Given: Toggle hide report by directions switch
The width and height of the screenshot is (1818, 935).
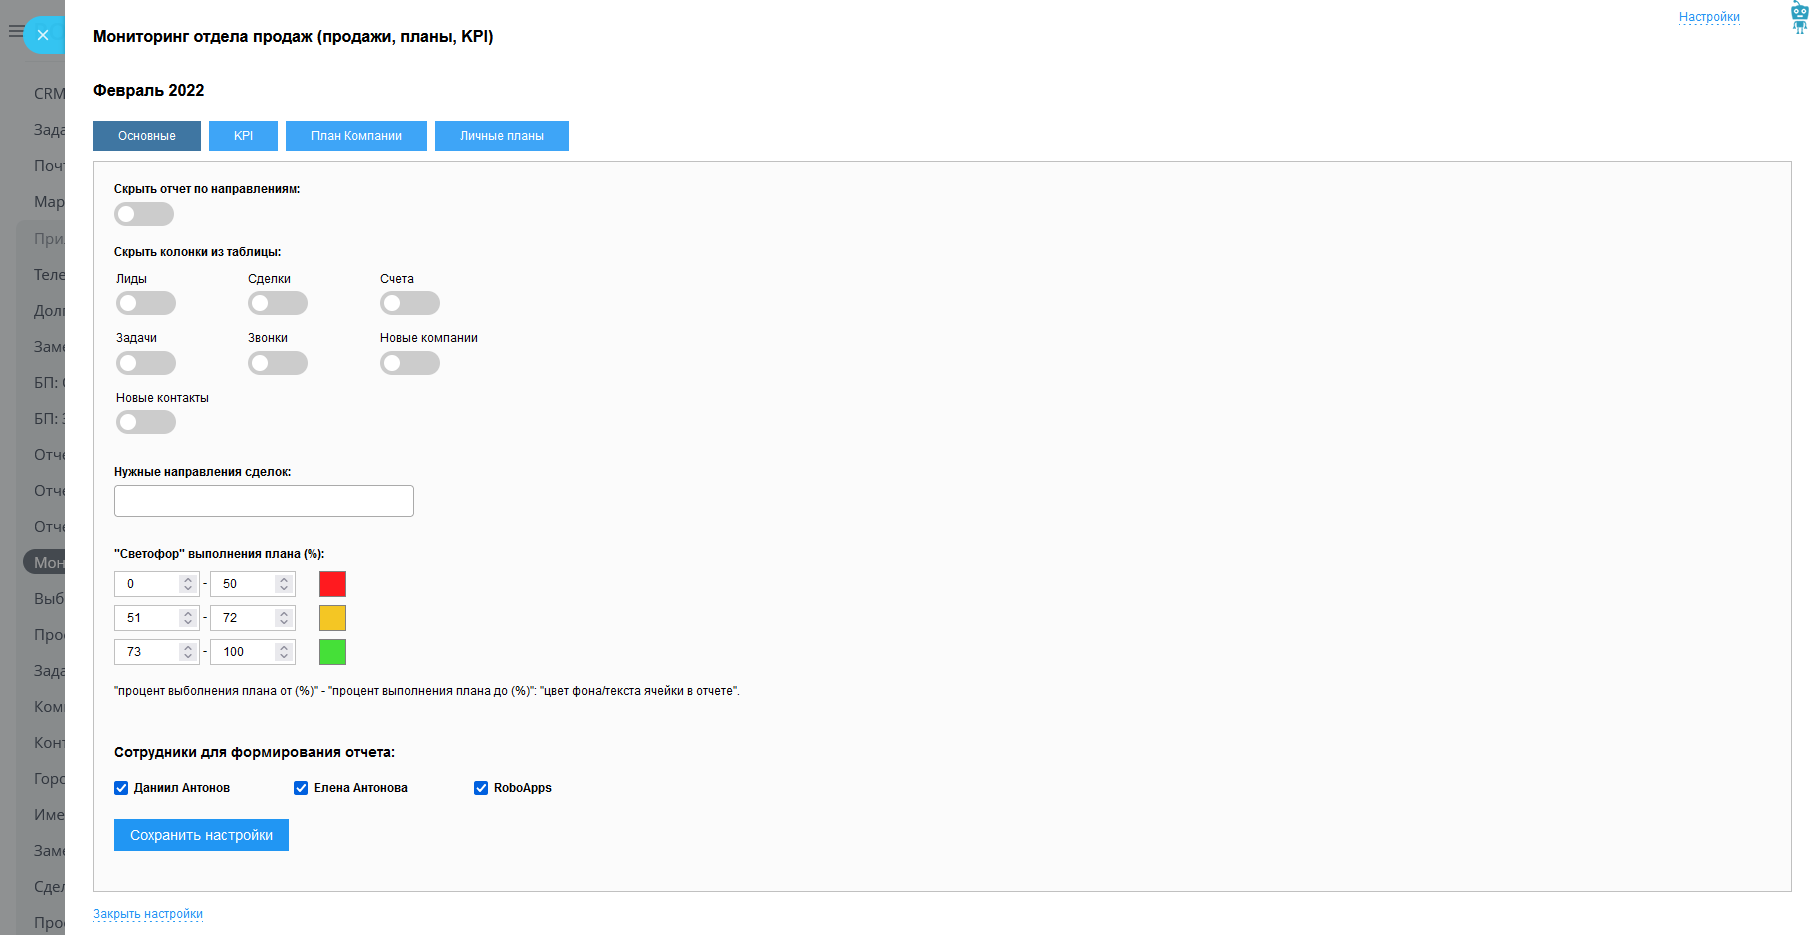Looking at the screenshot, I should click(x=144, y=214).
